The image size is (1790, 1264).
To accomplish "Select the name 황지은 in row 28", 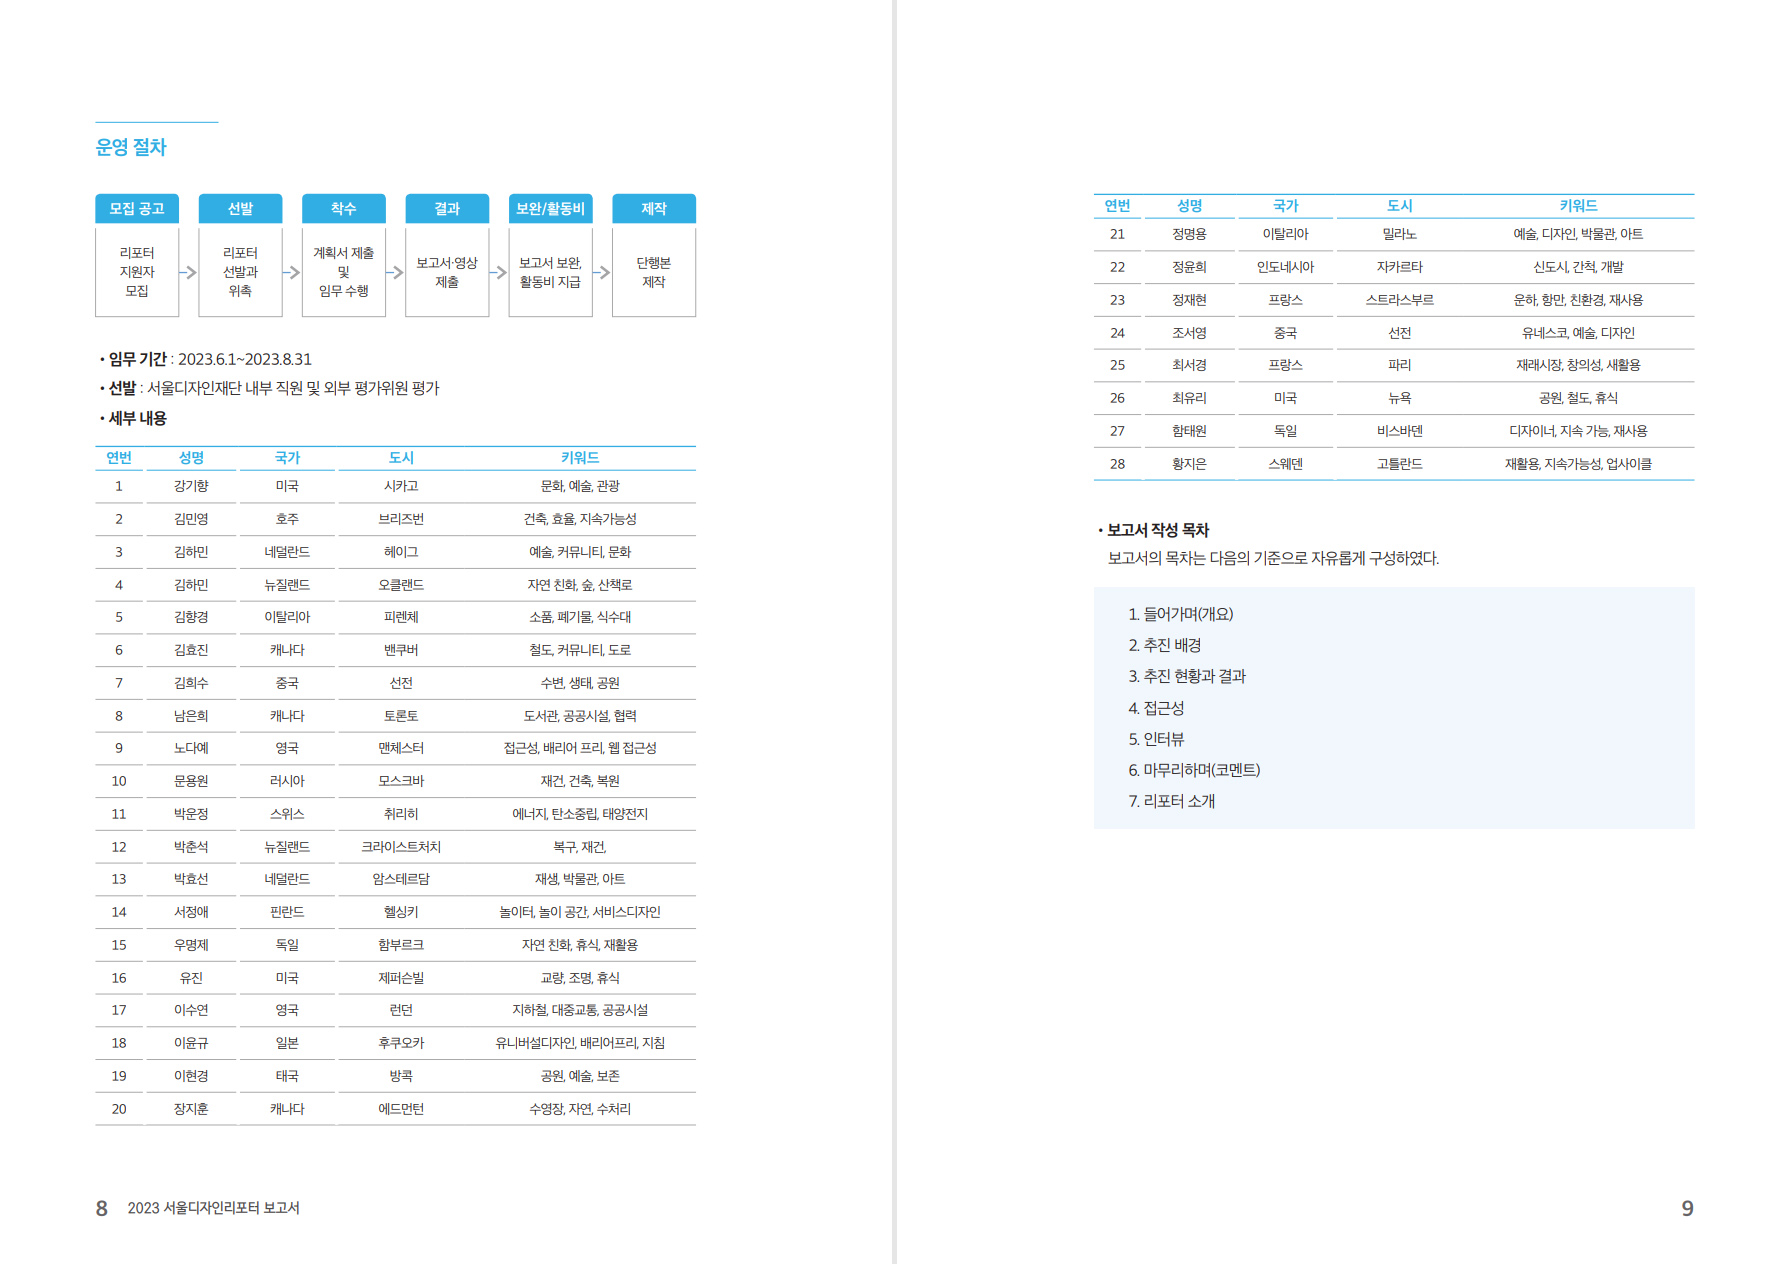I will tap(1189, 464).
